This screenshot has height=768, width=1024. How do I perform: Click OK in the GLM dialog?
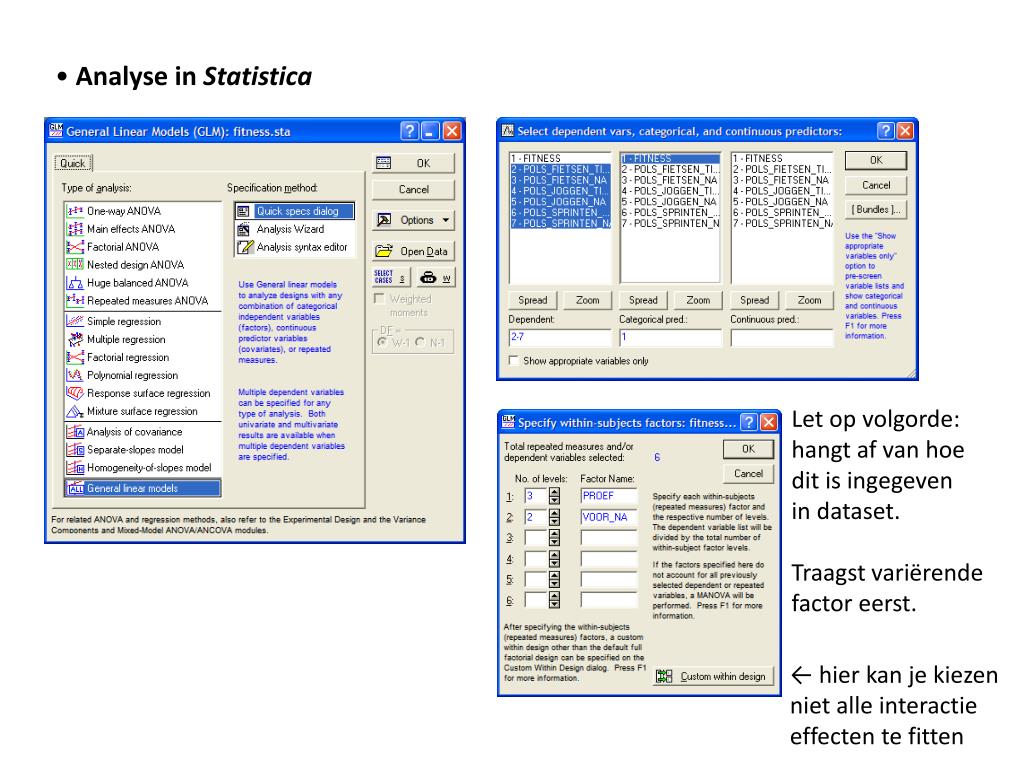click(x=413, y=163)
